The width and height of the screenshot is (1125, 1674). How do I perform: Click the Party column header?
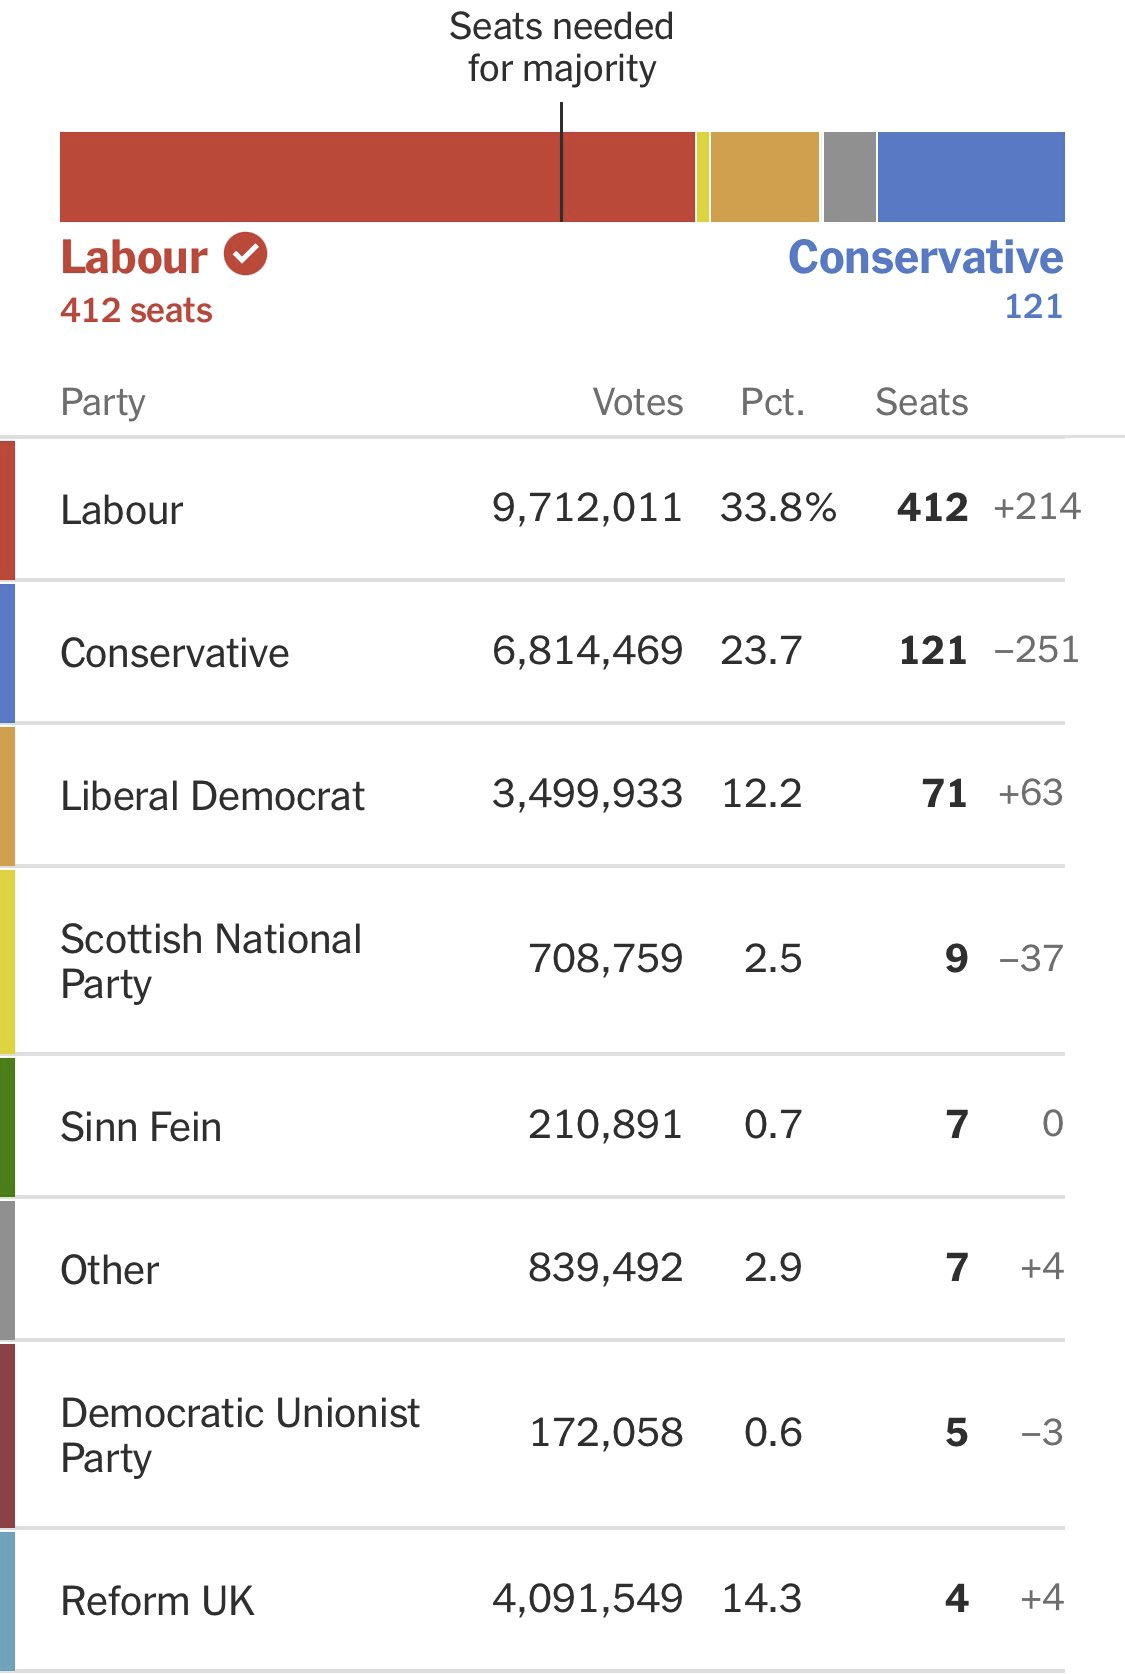[103, 403]
